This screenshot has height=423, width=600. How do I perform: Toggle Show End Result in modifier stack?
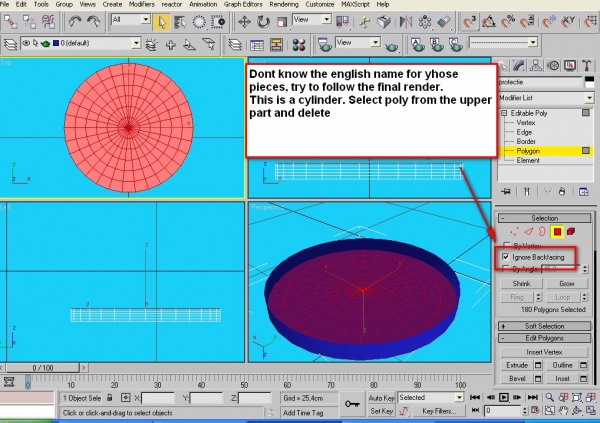point(527,191)
